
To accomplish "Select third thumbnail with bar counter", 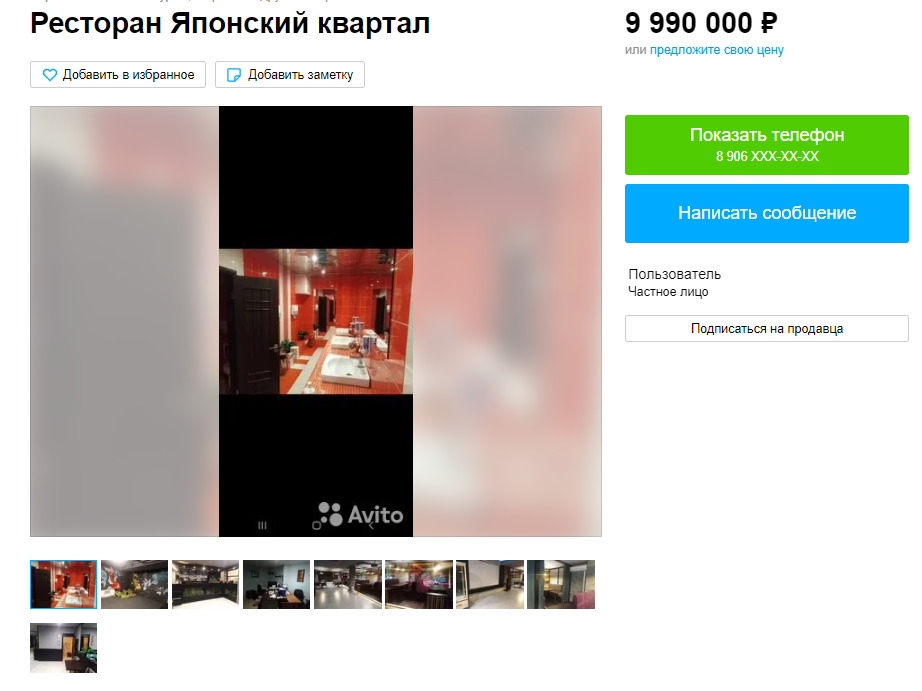I will coord(206,584).
